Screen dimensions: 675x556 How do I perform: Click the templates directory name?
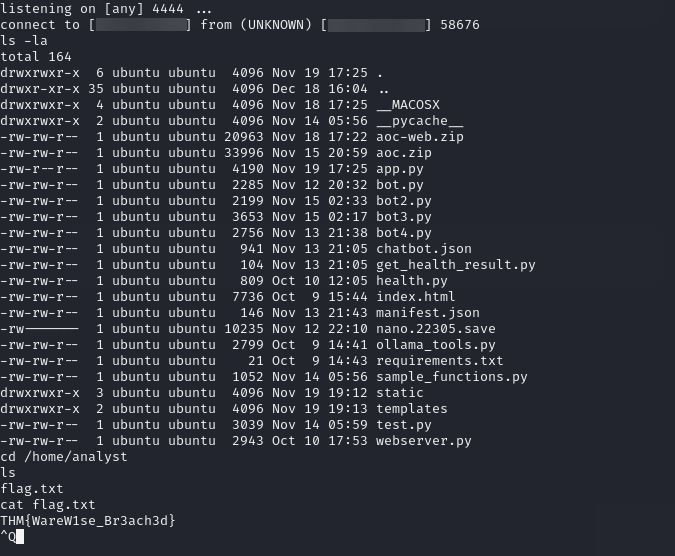point(412,409)
